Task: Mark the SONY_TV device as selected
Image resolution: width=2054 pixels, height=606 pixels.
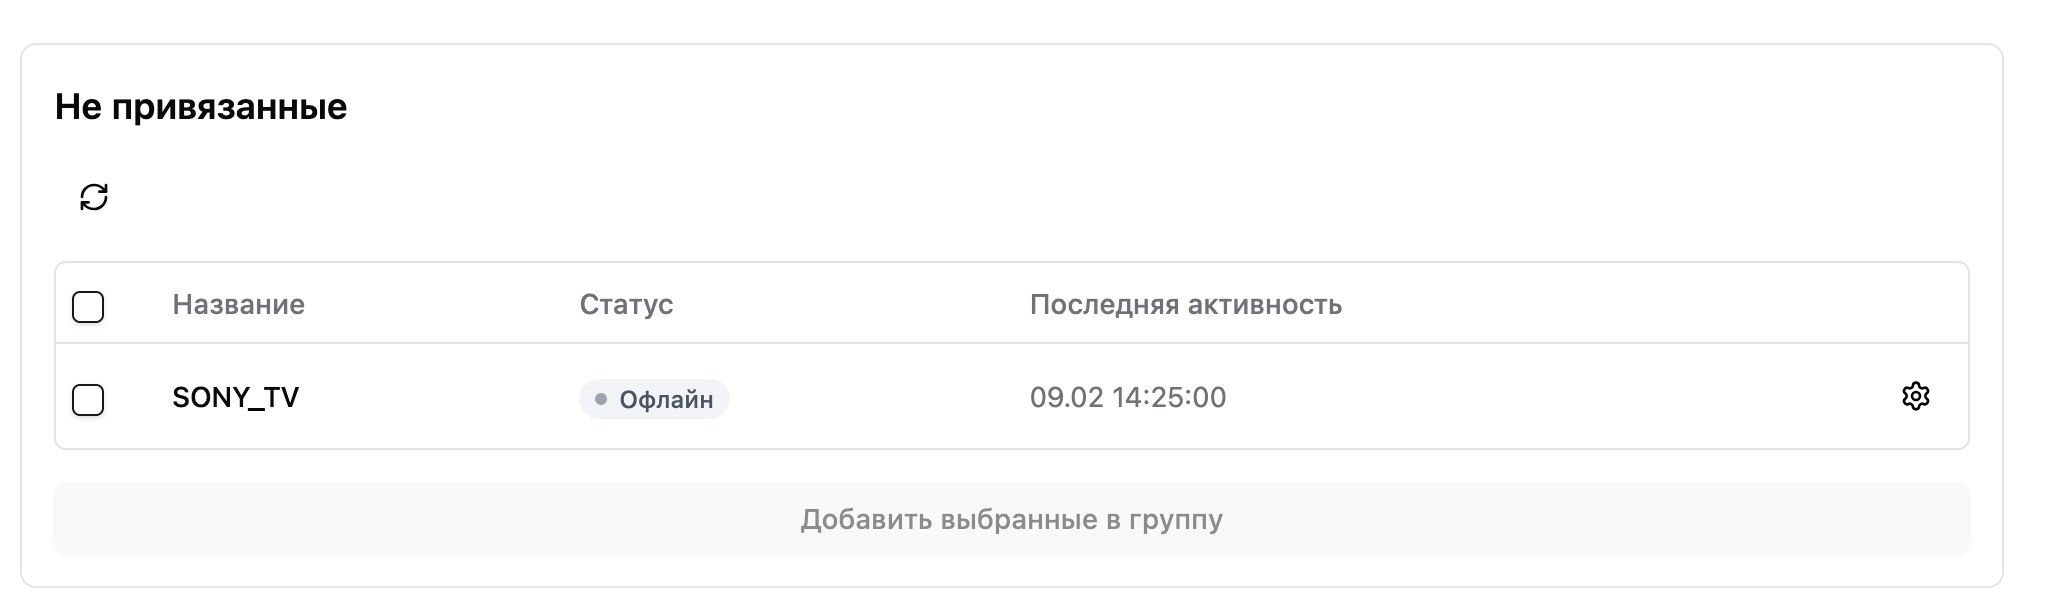Action: (88, 400)
